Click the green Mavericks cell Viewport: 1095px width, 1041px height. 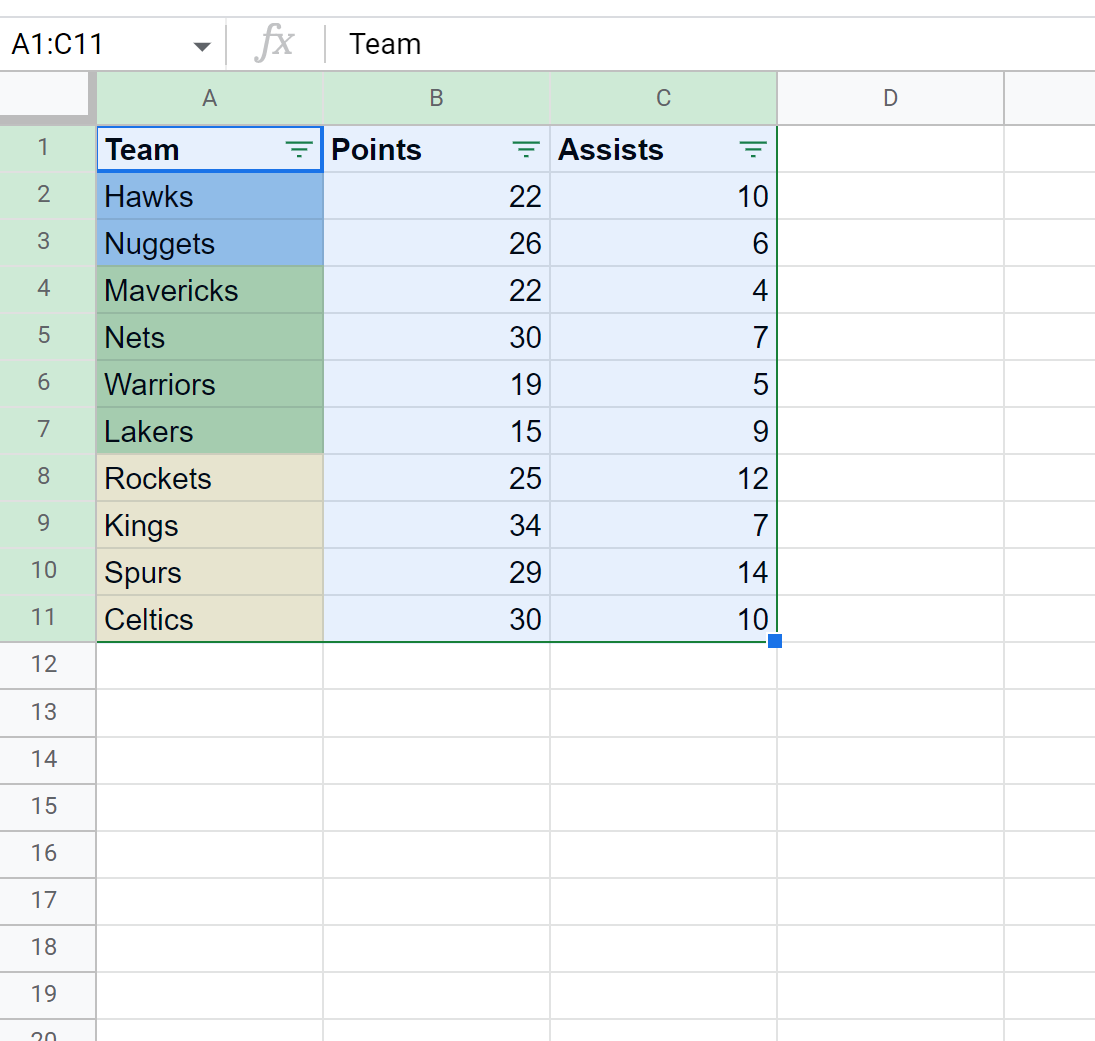pos(209,291)
